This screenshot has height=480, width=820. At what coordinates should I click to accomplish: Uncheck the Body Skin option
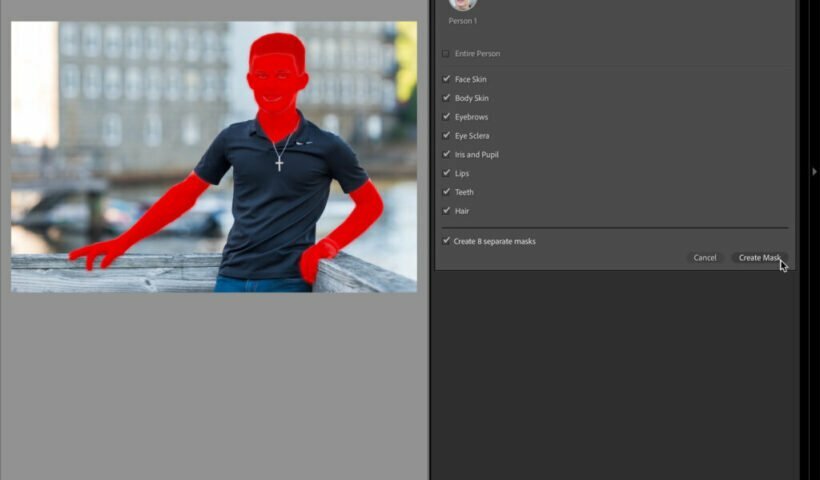[446, 98]
